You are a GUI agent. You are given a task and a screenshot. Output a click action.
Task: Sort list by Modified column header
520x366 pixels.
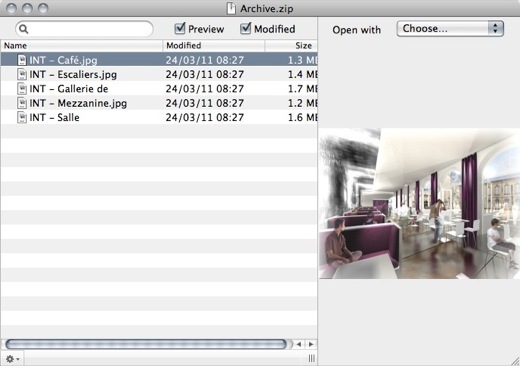214,46
